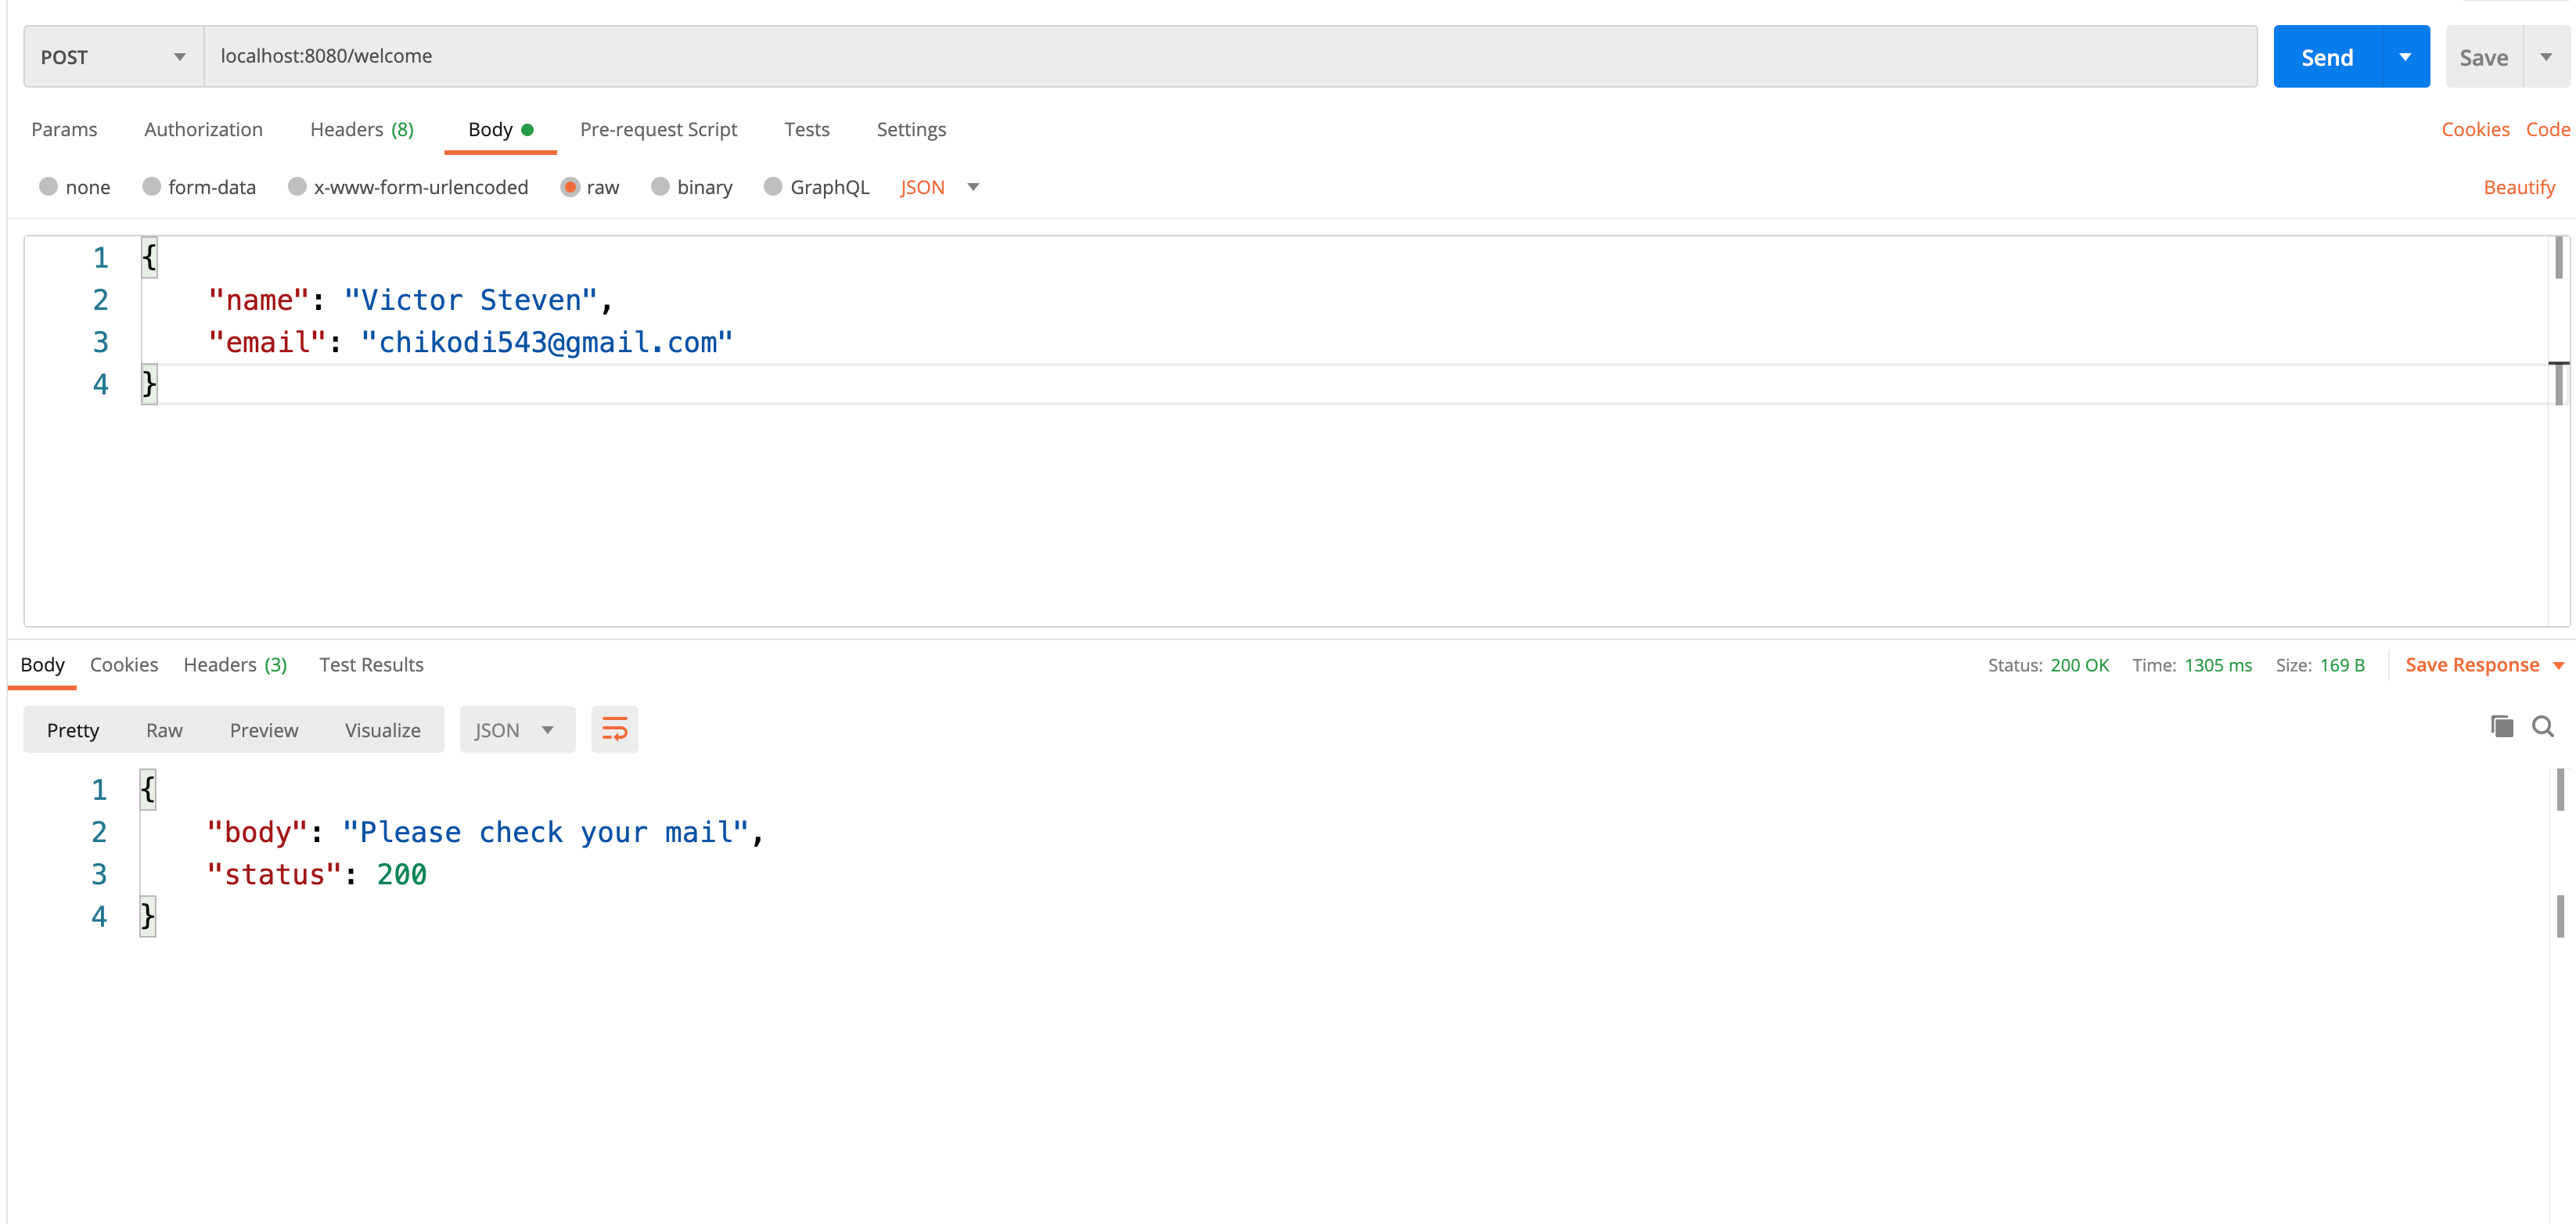This screenshot has width=2576, height=1224.
Task: Open response Cookies tab
Action: 124,665
